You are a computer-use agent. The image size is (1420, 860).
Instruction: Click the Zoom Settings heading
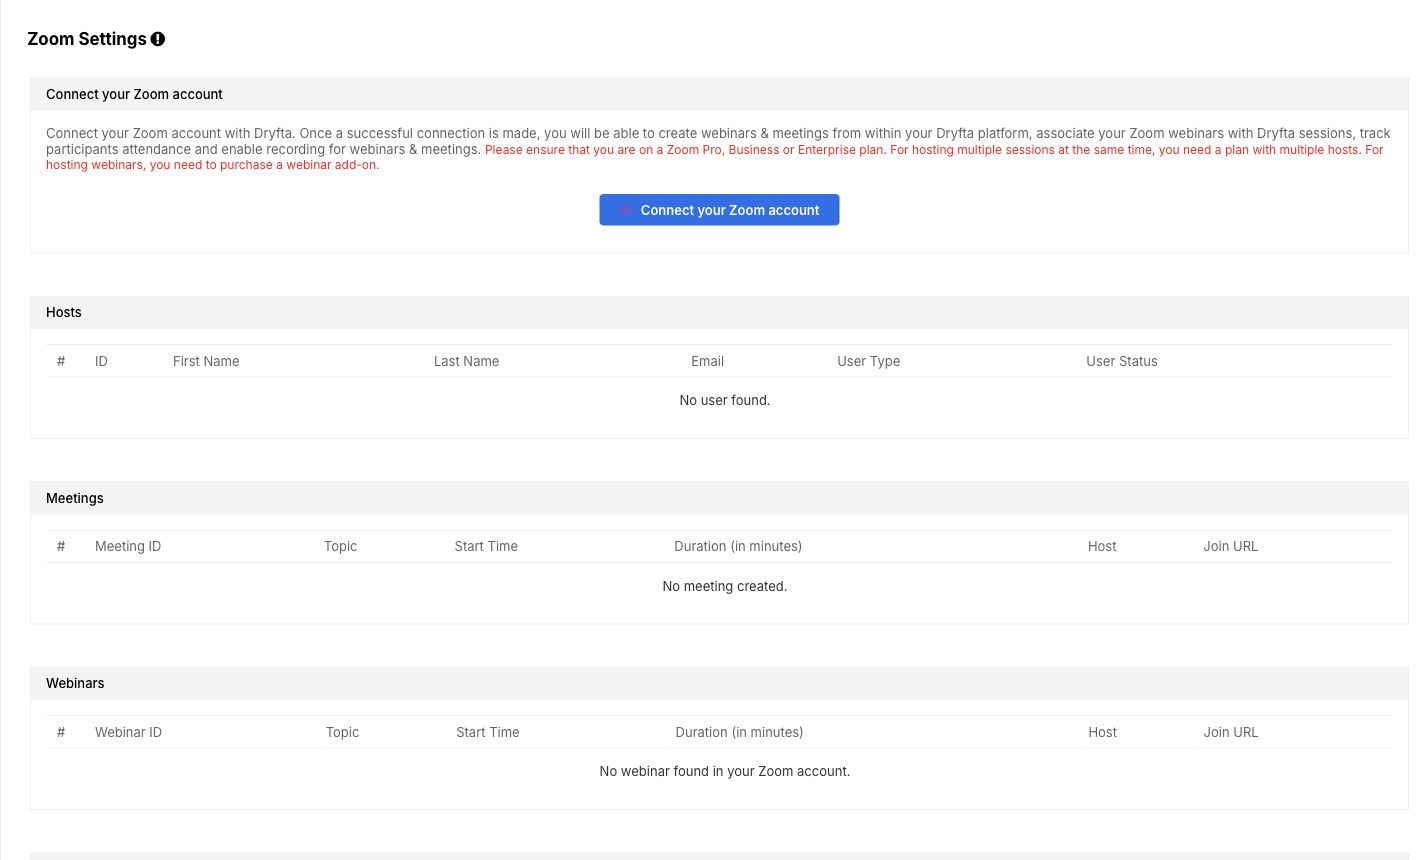point(87,39)
